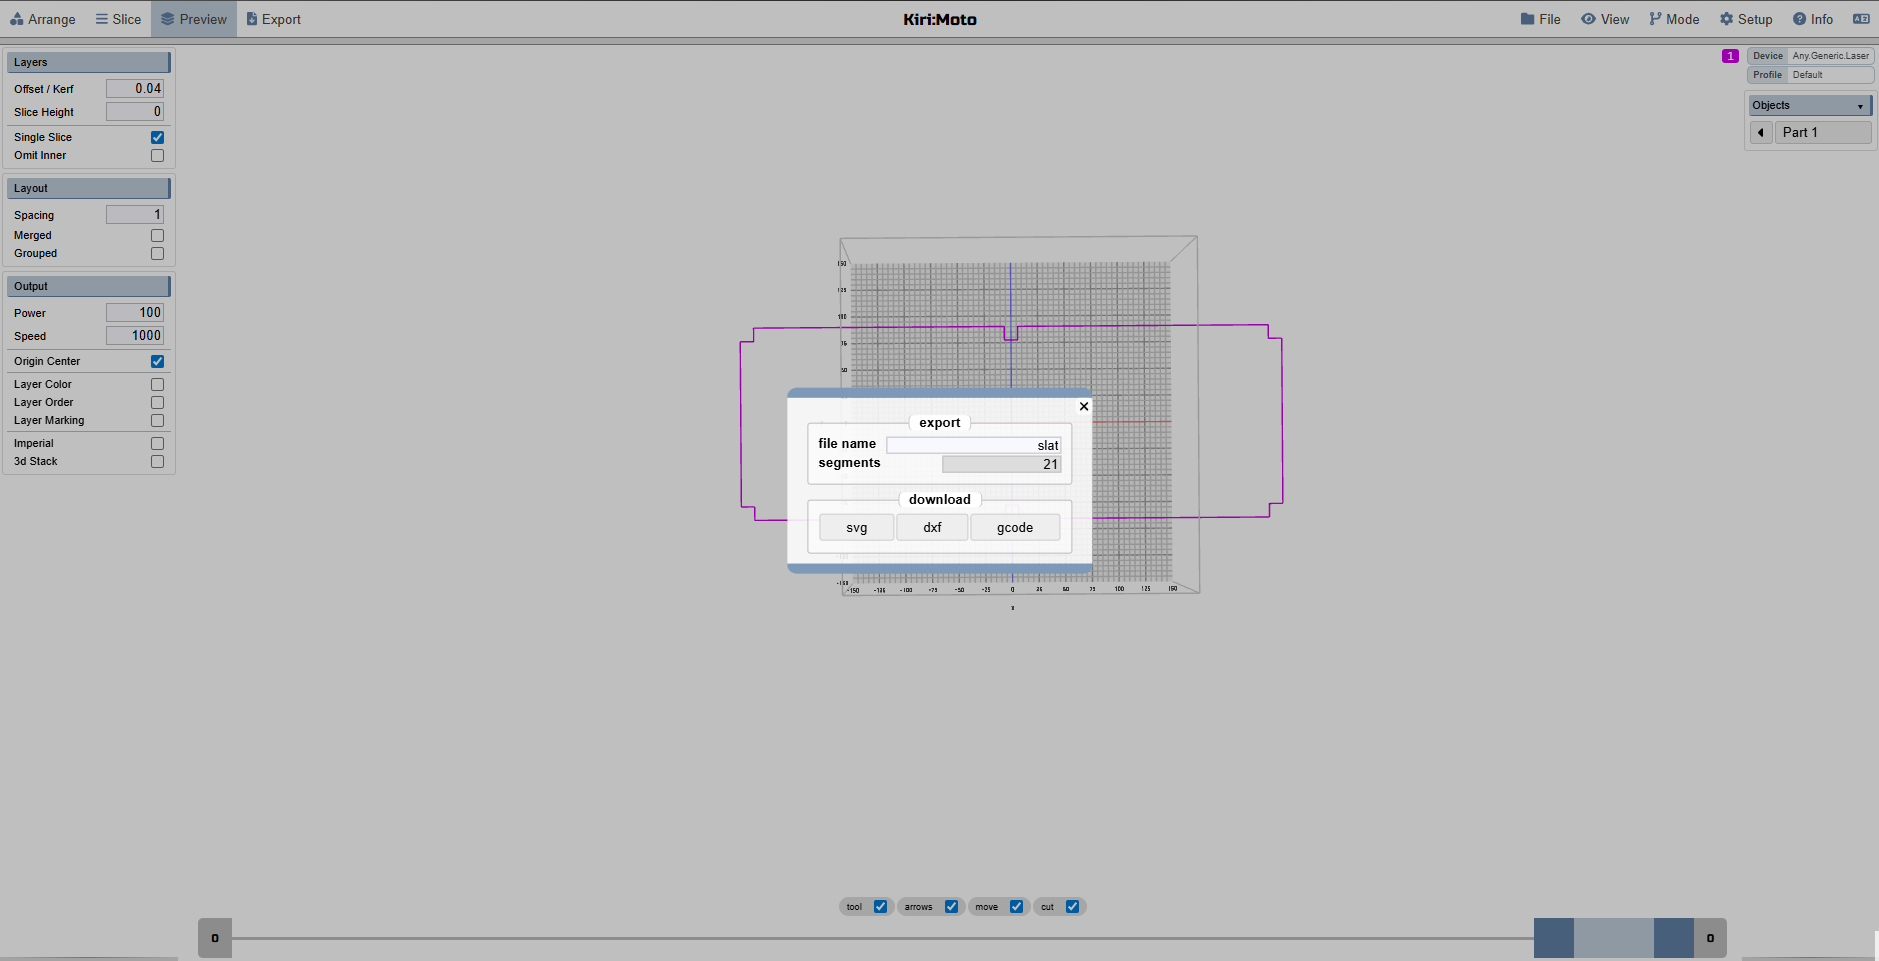The height and width of the screenshot is (961, 1879).
Task: Download the export as svg
Action: (856, 527)
